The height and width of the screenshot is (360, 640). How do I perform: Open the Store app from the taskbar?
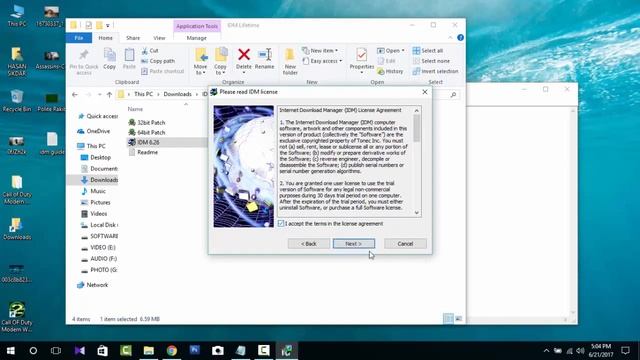coord(102,350)
